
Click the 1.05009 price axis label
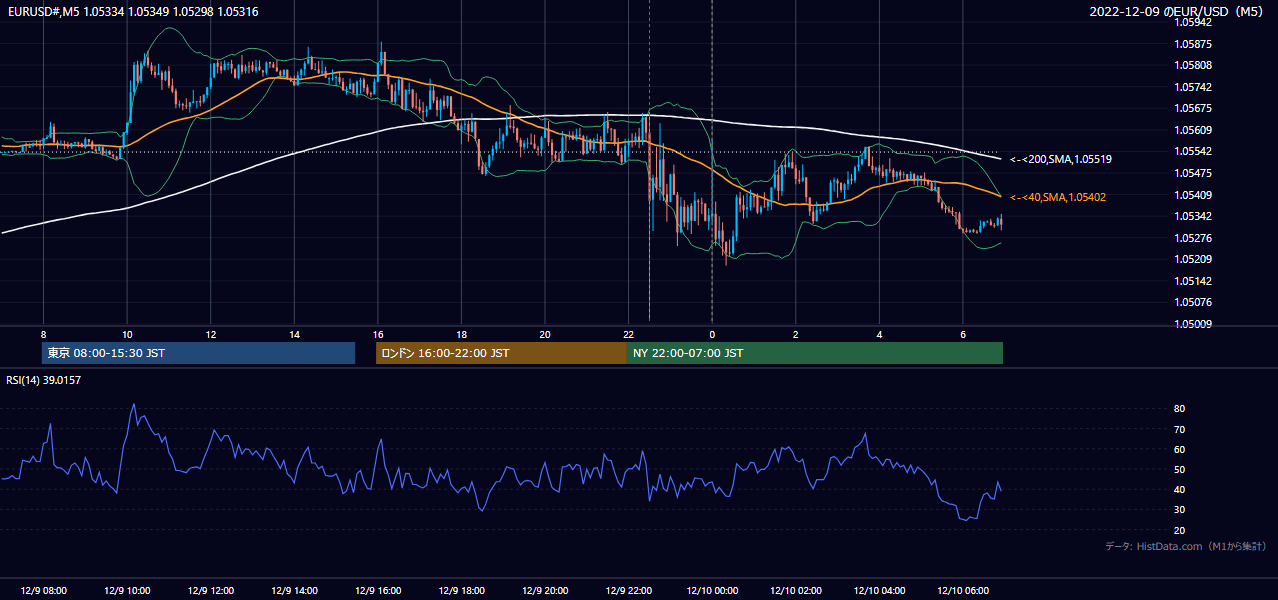coord(1194,324)
